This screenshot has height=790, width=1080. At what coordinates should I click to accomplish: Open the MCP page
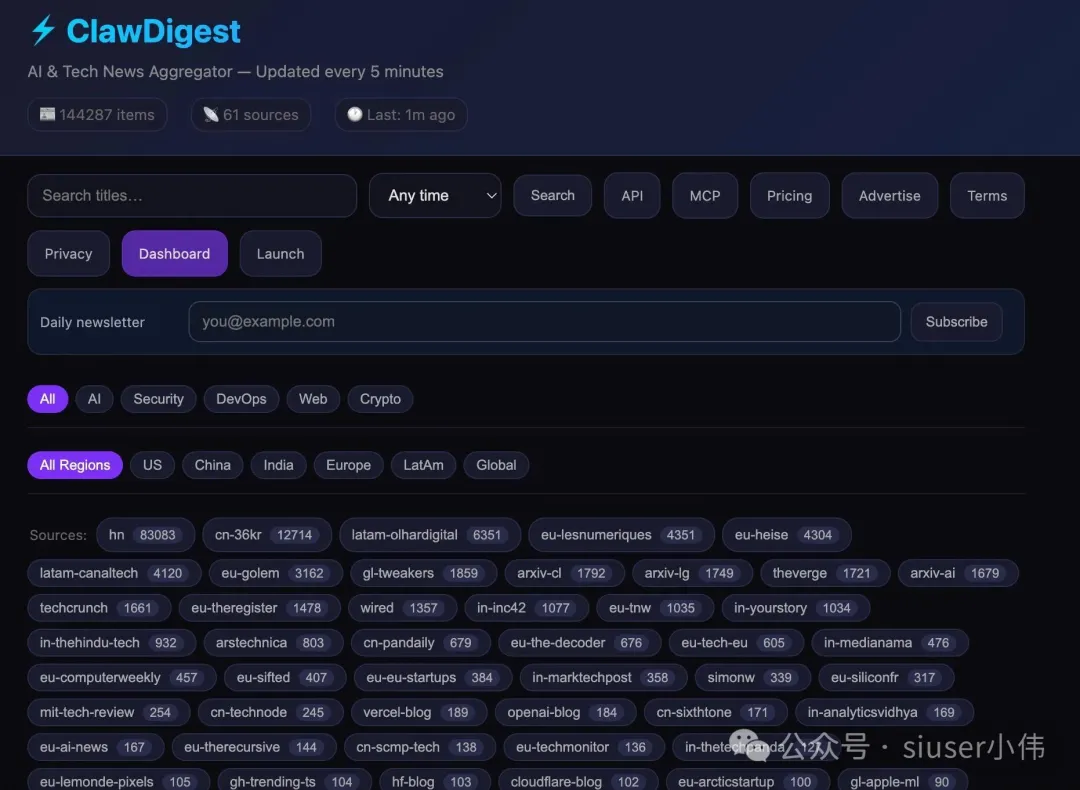[705, 196]
